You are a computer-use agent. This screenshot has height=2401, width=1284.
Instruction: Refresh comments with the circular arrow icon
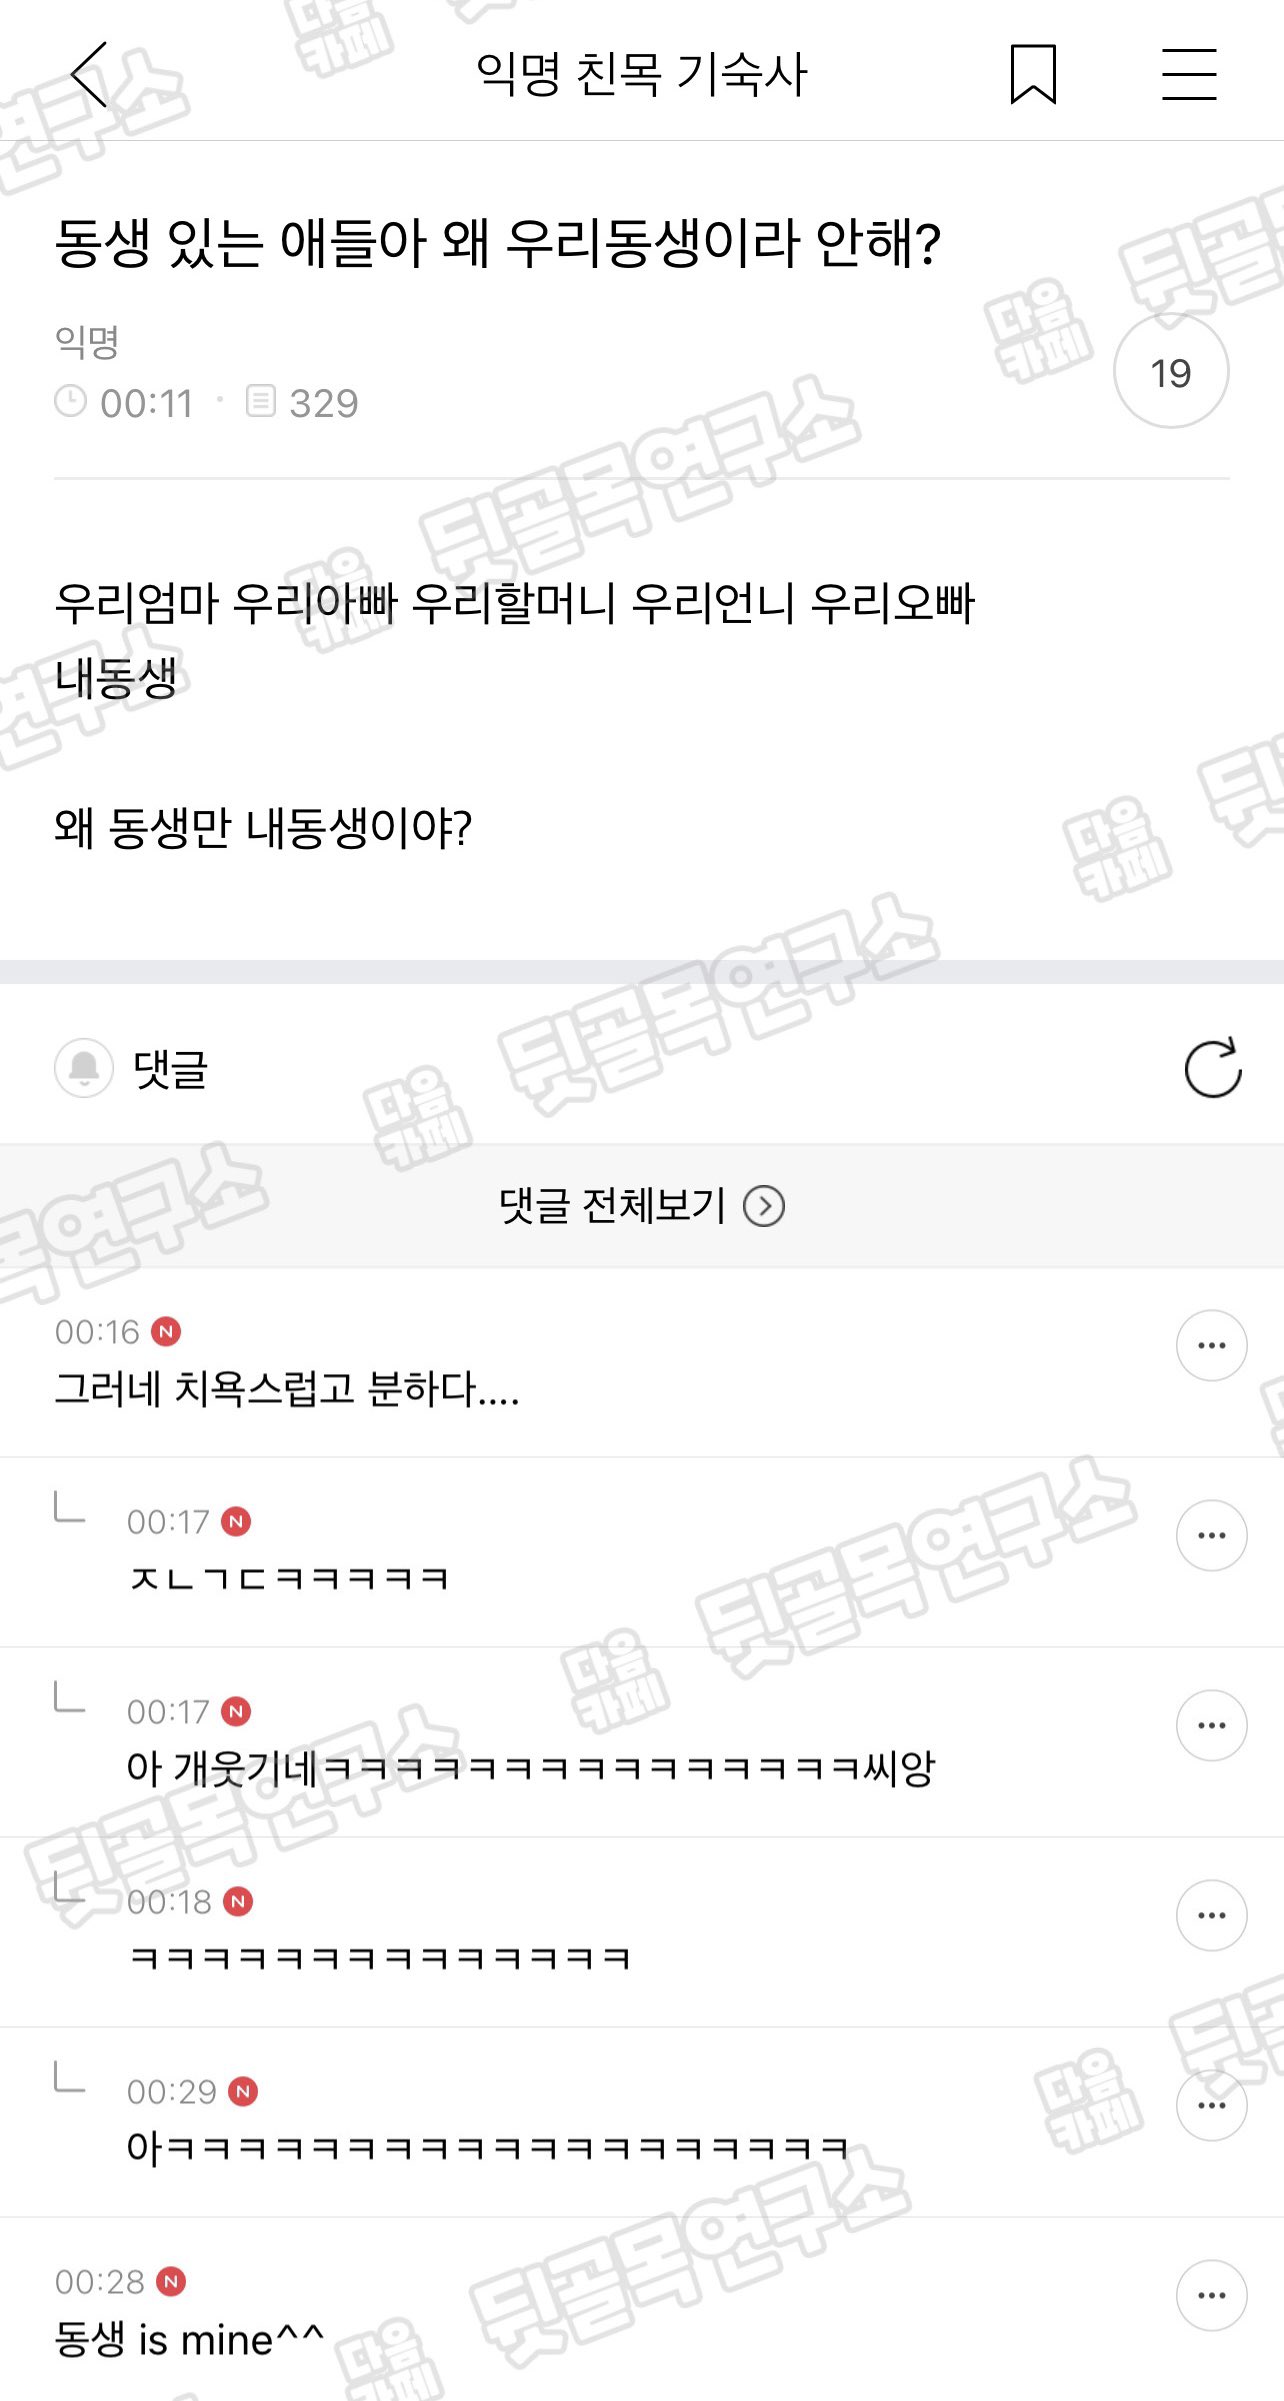tap(1212, 1068)
